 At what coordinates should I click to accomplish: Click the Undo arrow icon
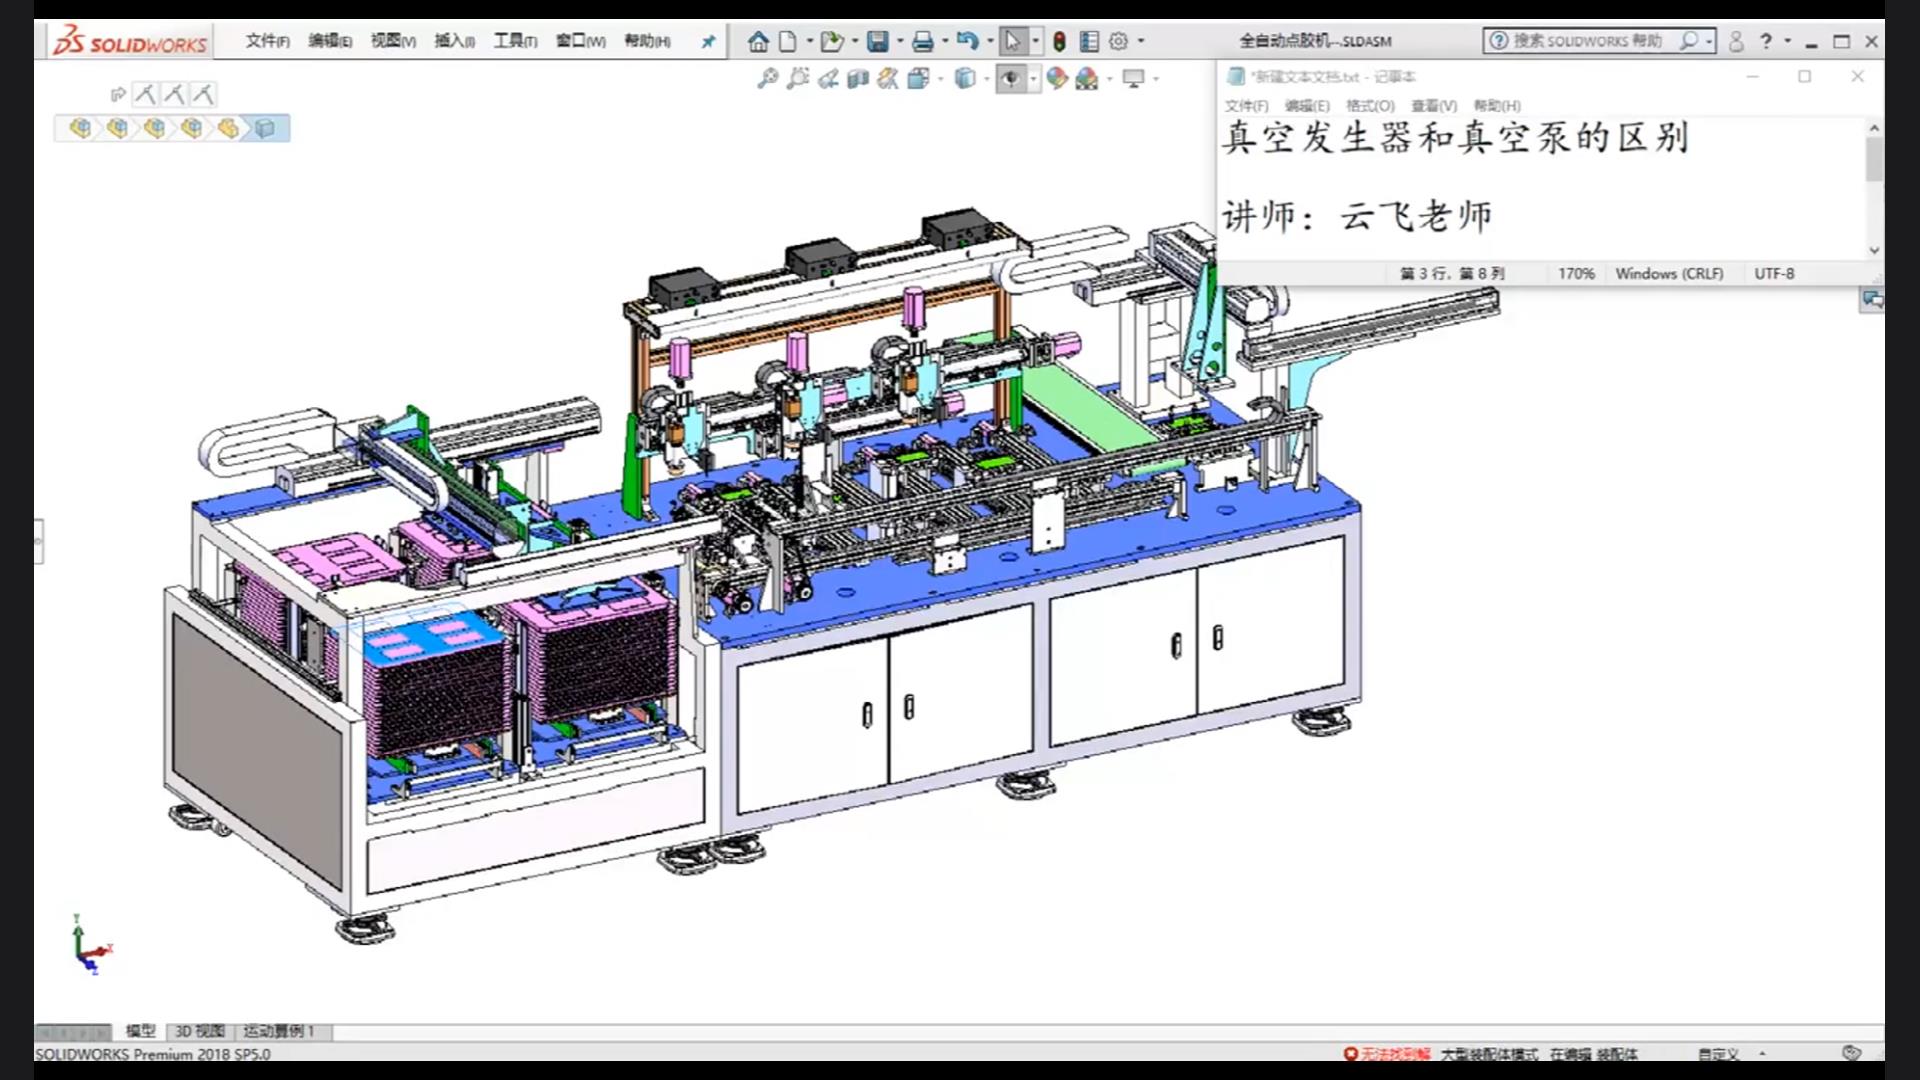967,41
